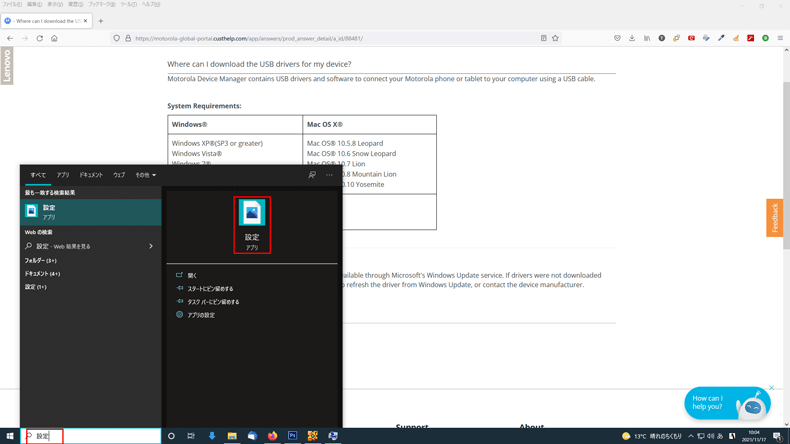Bookmark this page with the star icon
The image size is (790, 444).
555,38
